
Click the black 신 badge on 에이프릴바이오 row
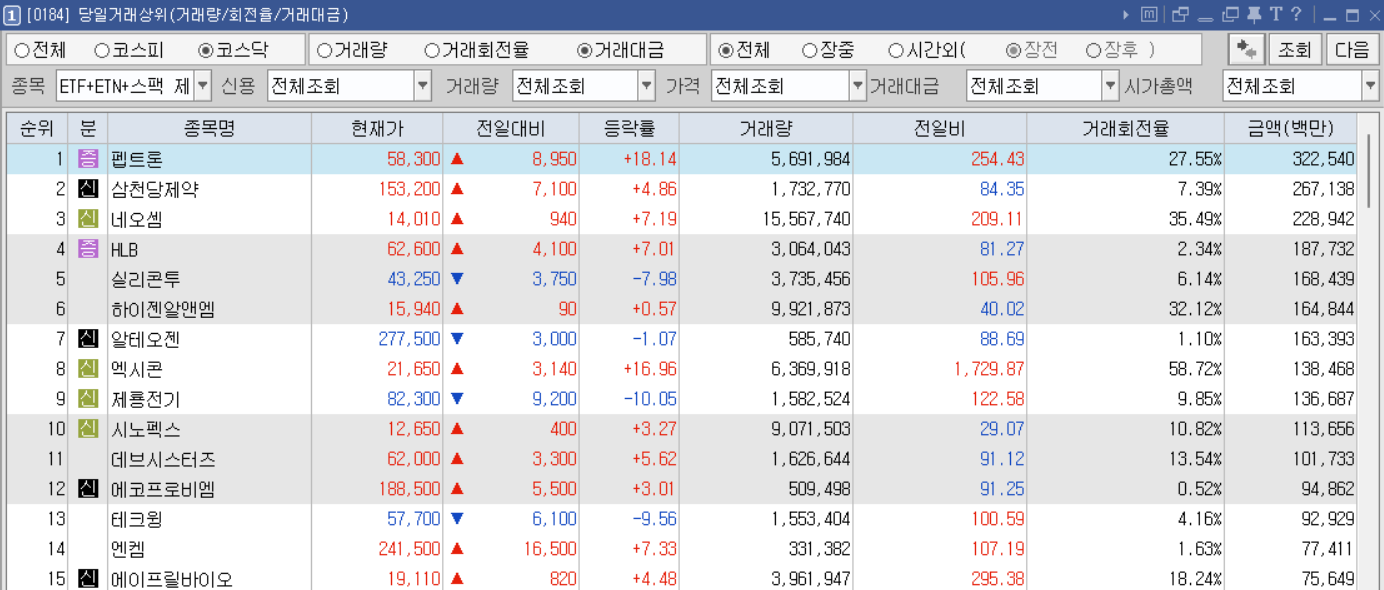tap(87, 579)
